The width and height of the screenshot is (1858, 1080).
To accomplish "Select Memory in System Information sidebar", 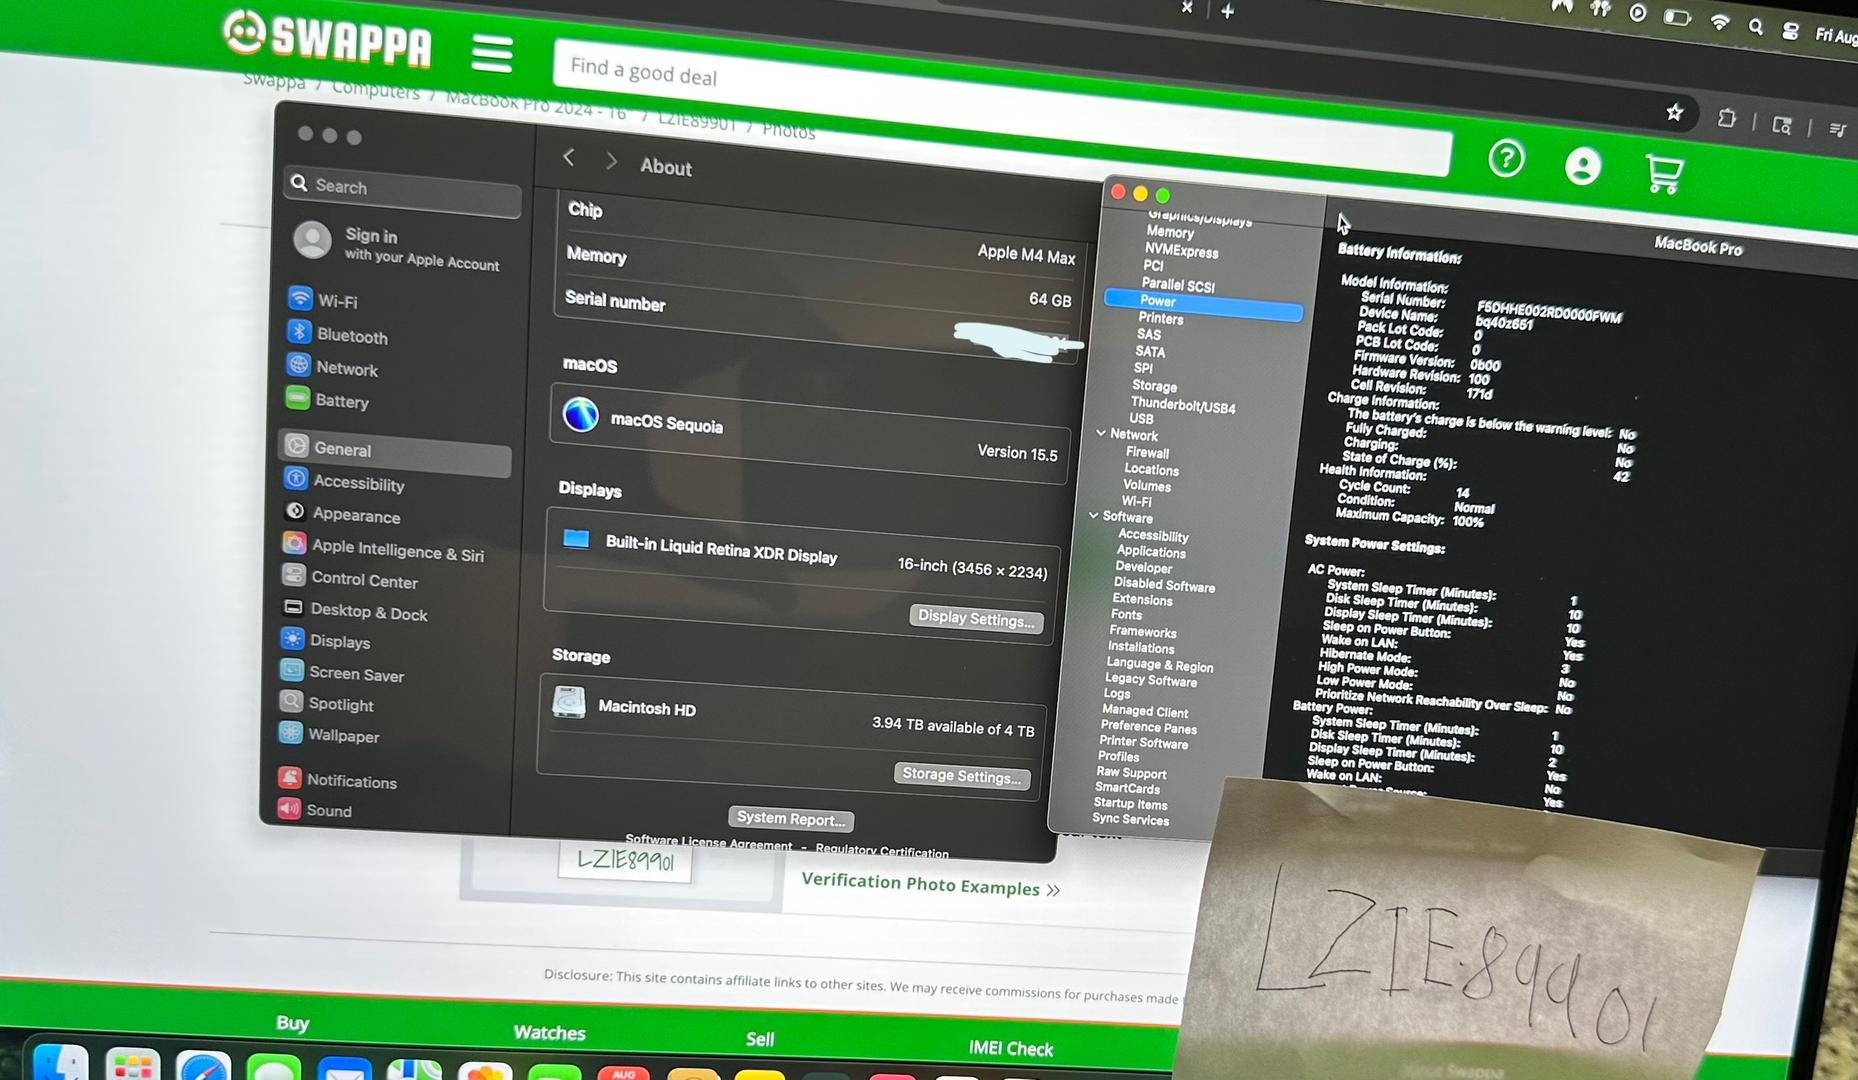I will tap(1170, 231).
